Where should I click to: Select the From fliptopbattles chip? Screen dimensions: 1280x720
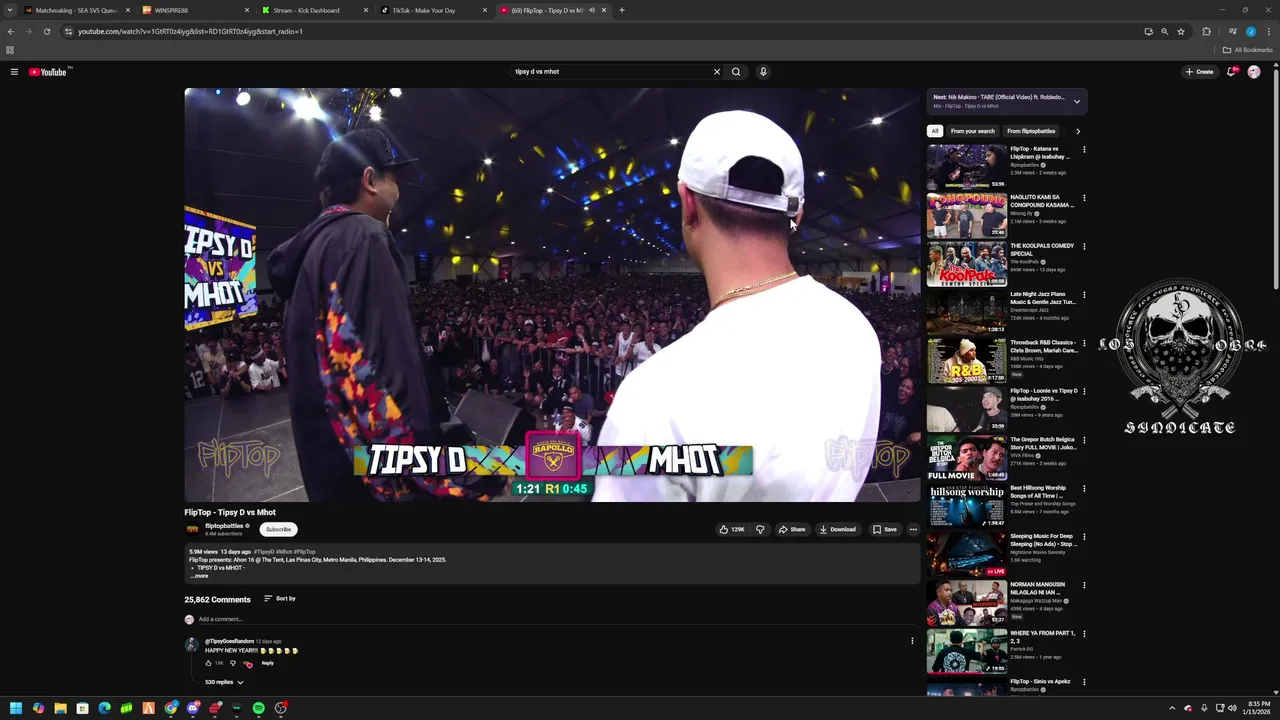pos(1031,131)
